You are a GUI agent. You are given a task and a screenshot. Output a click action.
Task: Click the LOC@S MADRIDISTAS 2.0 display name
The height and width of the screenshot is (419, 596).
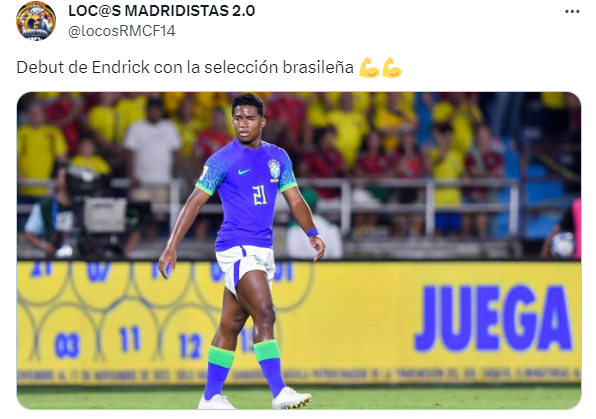pyautogui.click(x=162, y=11)
